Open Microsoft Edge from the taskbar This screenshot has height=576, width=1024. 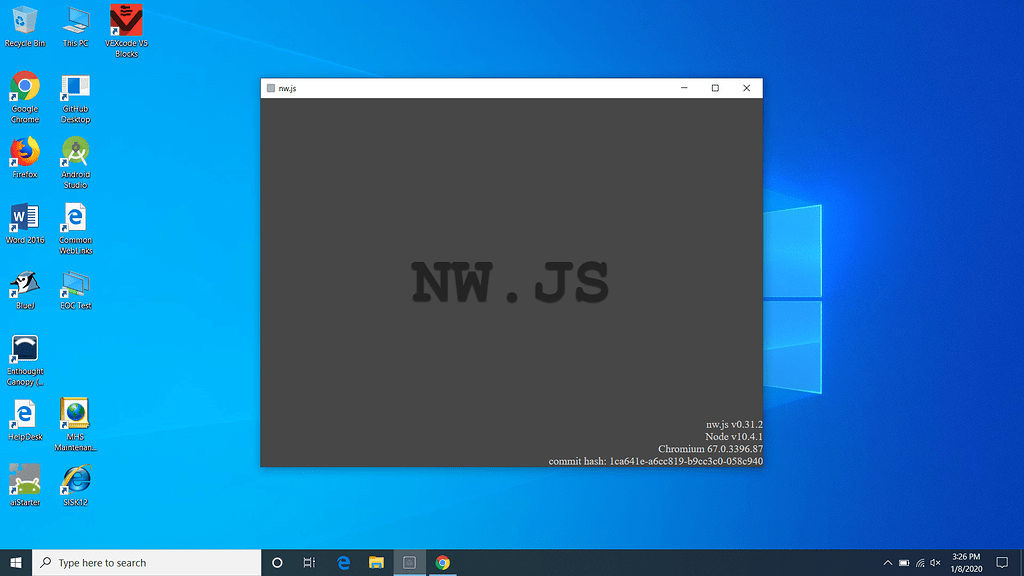pos(344,562)
